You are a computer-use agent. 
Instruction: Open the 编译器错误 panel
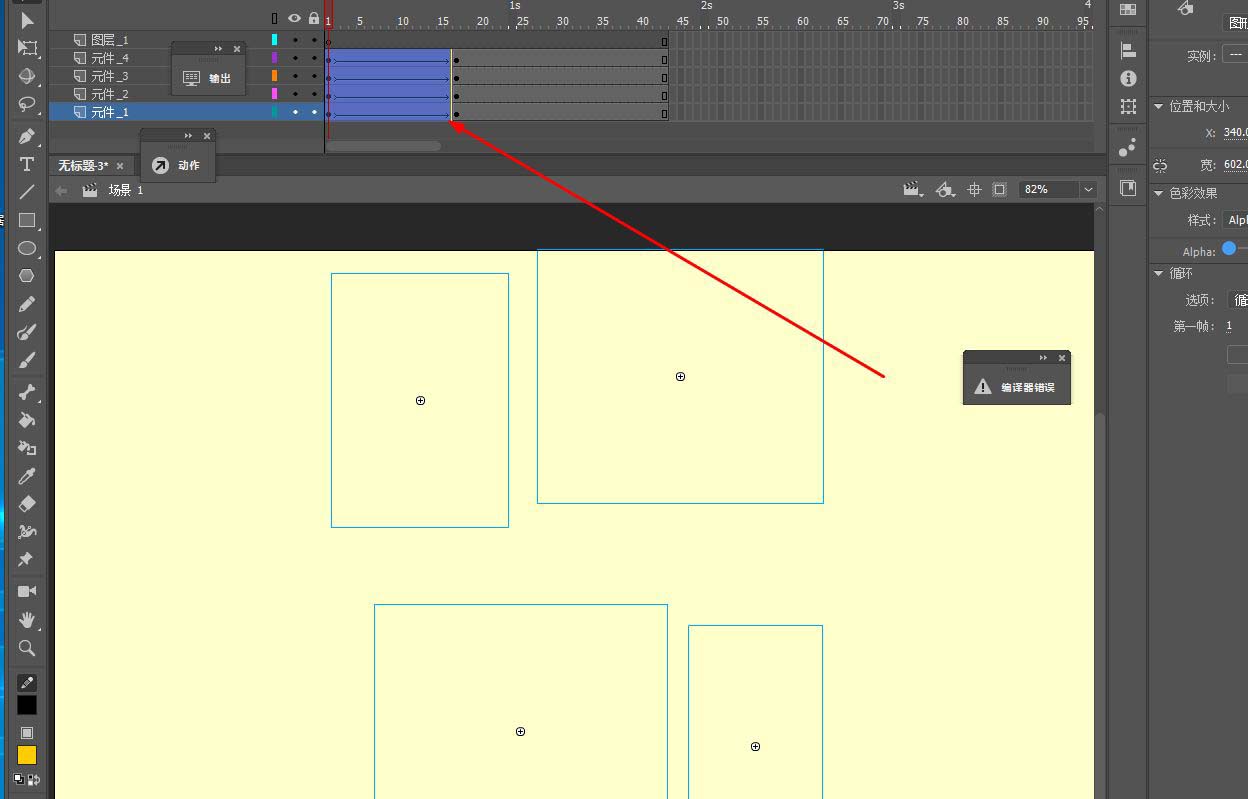1017,387
